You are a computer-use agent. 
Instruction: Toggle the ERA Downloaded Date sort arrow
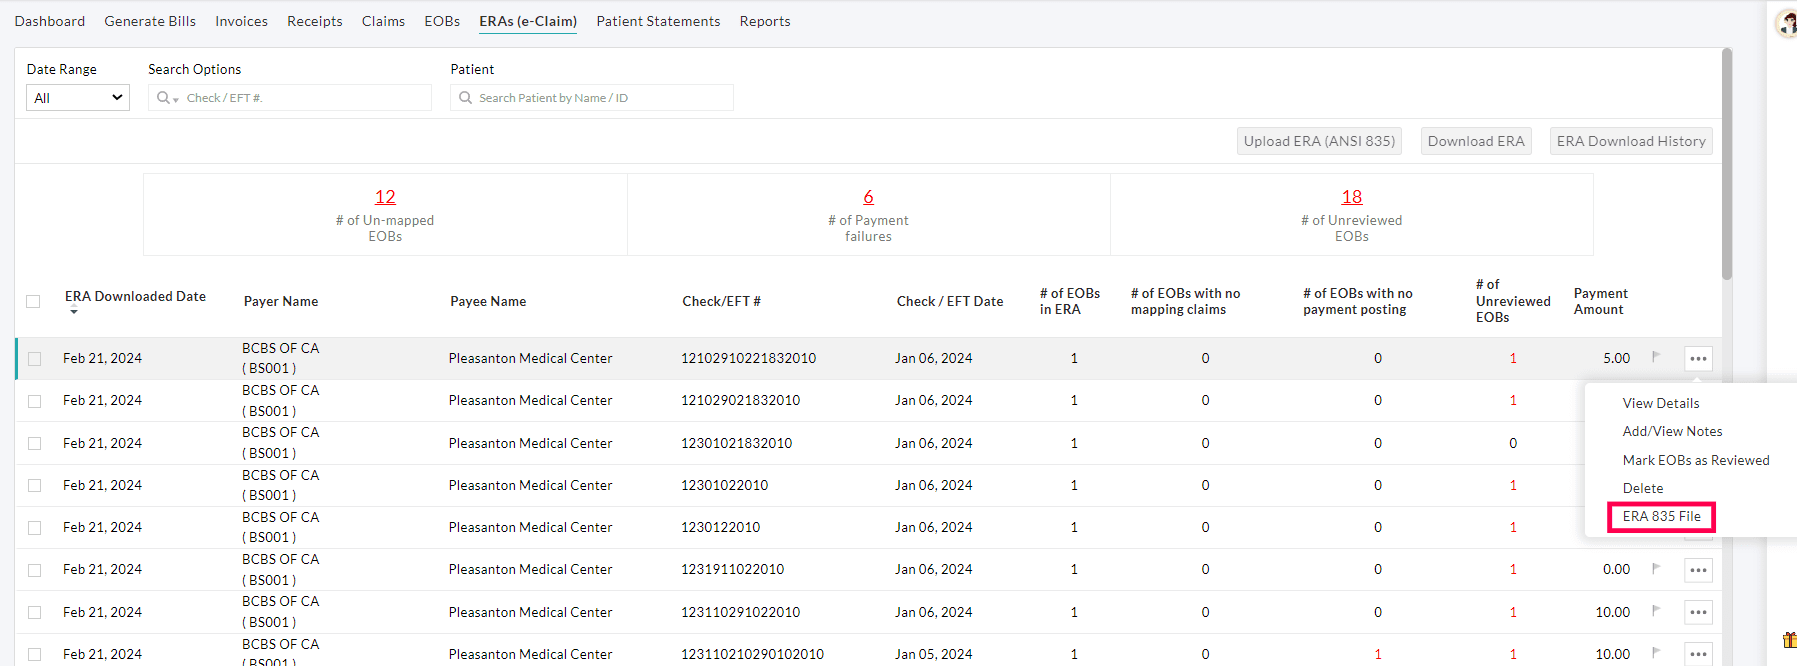[x=74, y=312]
